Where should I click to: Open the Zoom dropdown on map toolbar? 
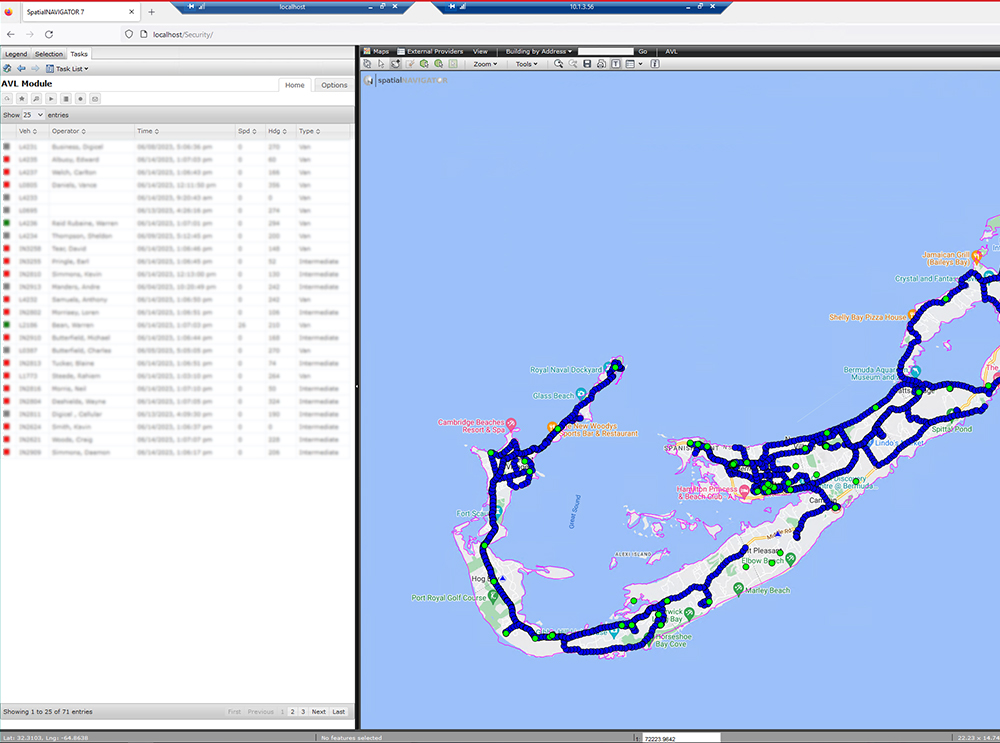coord(485,64)
